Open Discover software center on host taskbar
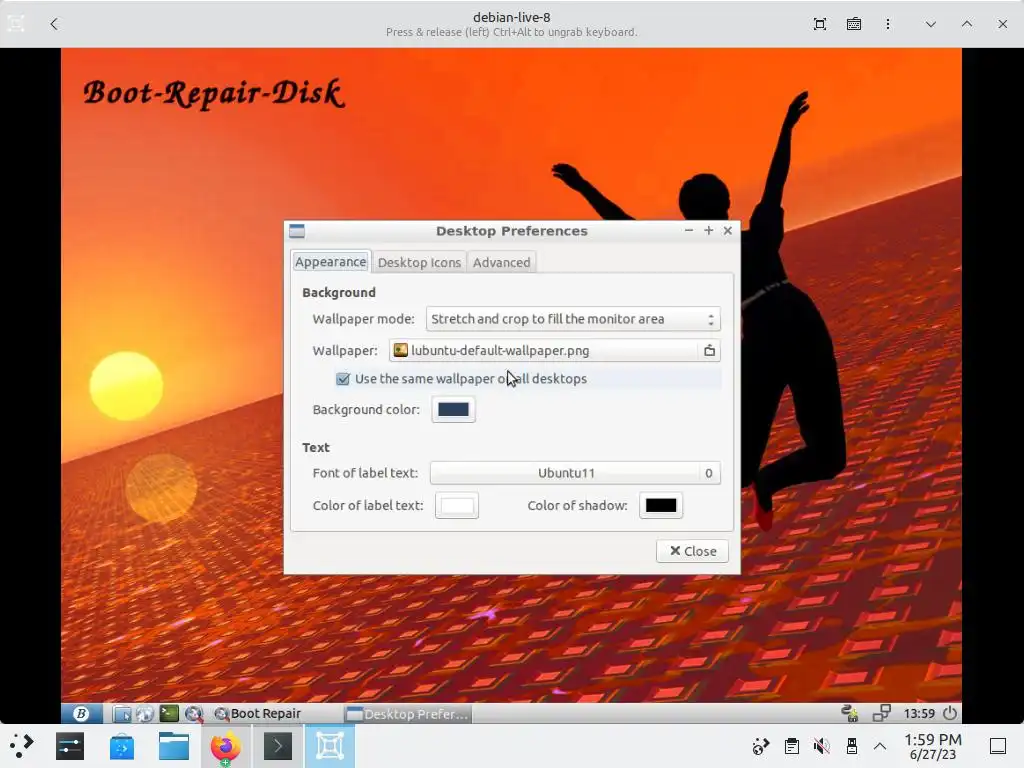 121,746
